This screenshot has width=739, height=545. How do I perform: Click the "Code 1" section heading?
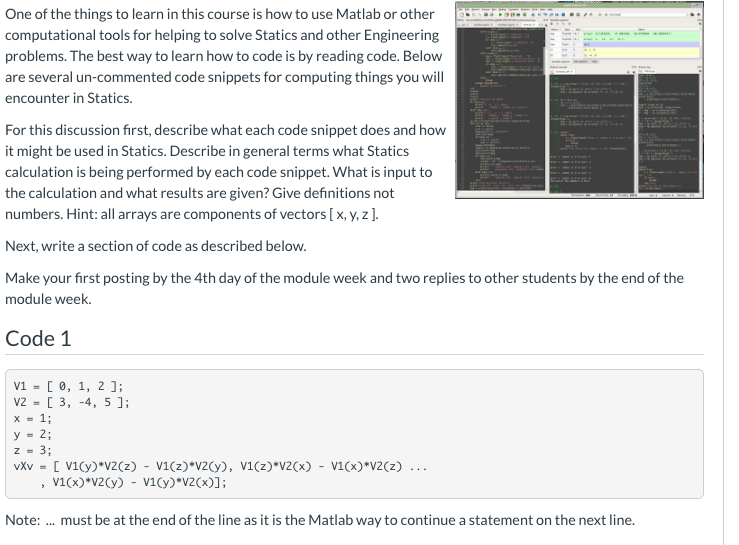click(38, 339)
